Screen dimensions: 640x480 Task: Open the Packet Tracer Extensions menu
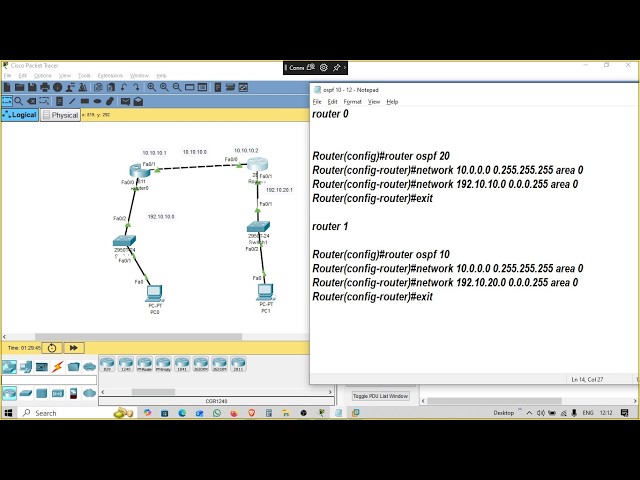110,76
